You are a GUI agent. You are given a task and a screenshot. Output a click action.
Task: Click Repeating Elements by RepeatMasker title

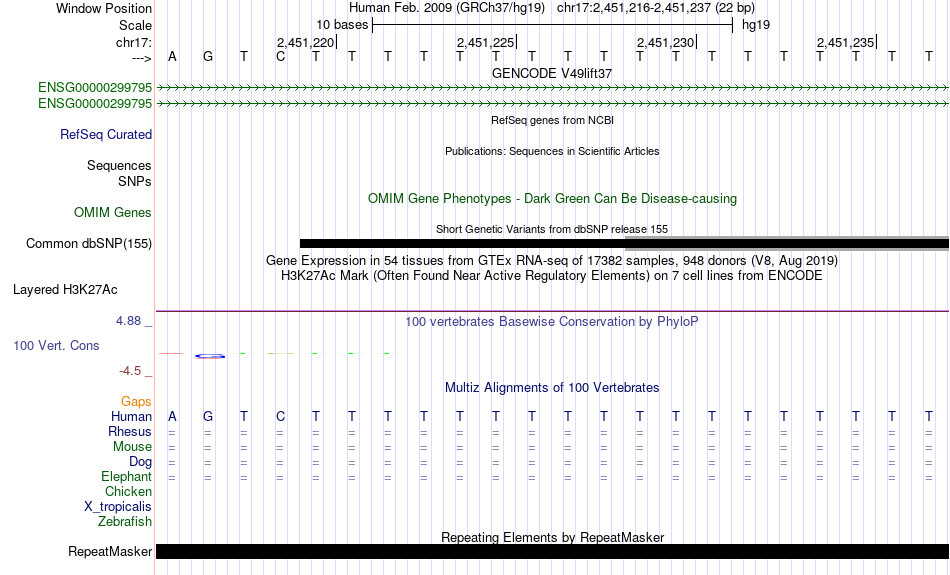point(552,537)
